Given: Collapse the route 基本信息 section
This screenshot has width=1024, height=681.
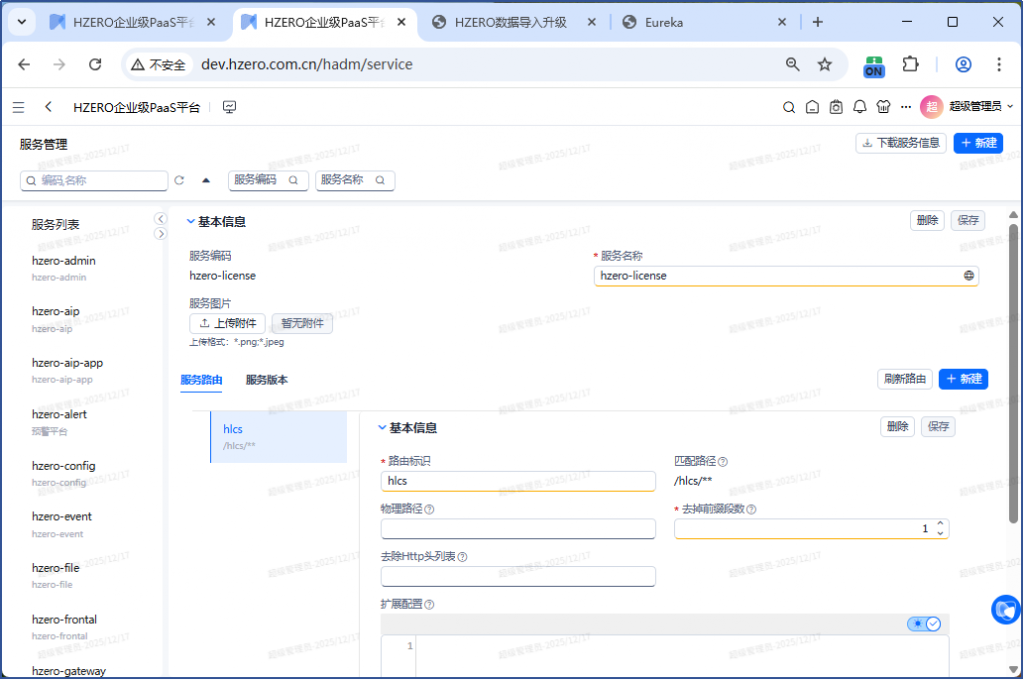Looking at the screenshot, I should click(x=382, y=427).
